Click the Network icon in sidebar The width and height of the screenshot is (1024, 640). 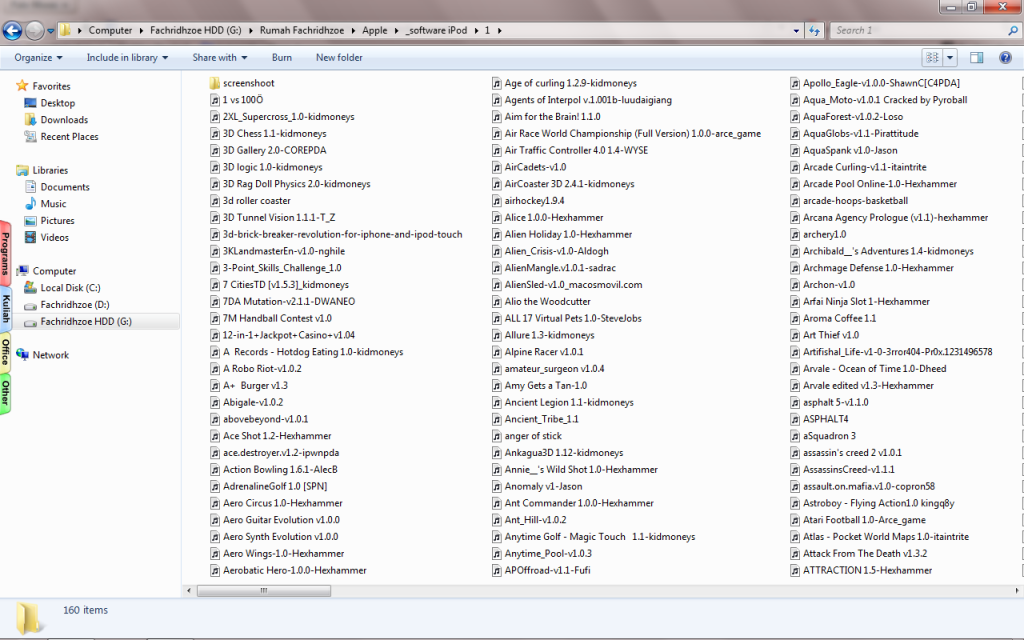(x=22, y=355)
